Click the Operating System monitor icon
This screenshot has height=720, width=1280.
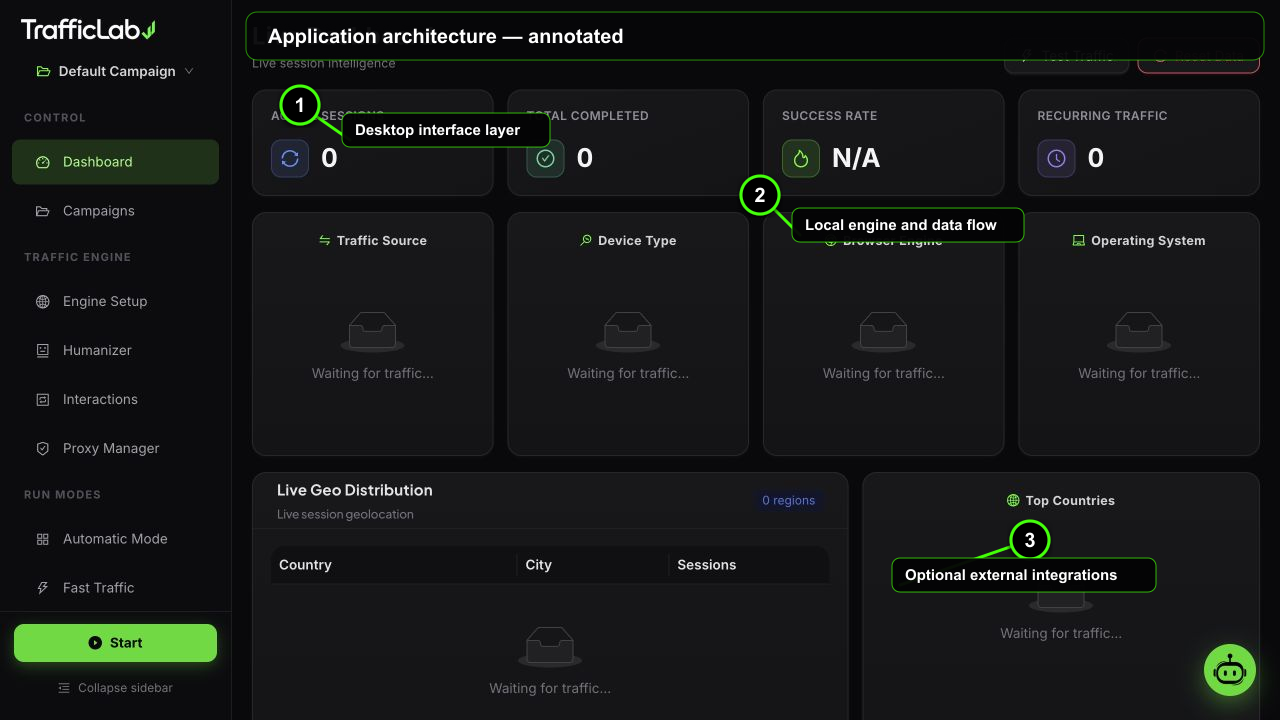(1079, 240)
